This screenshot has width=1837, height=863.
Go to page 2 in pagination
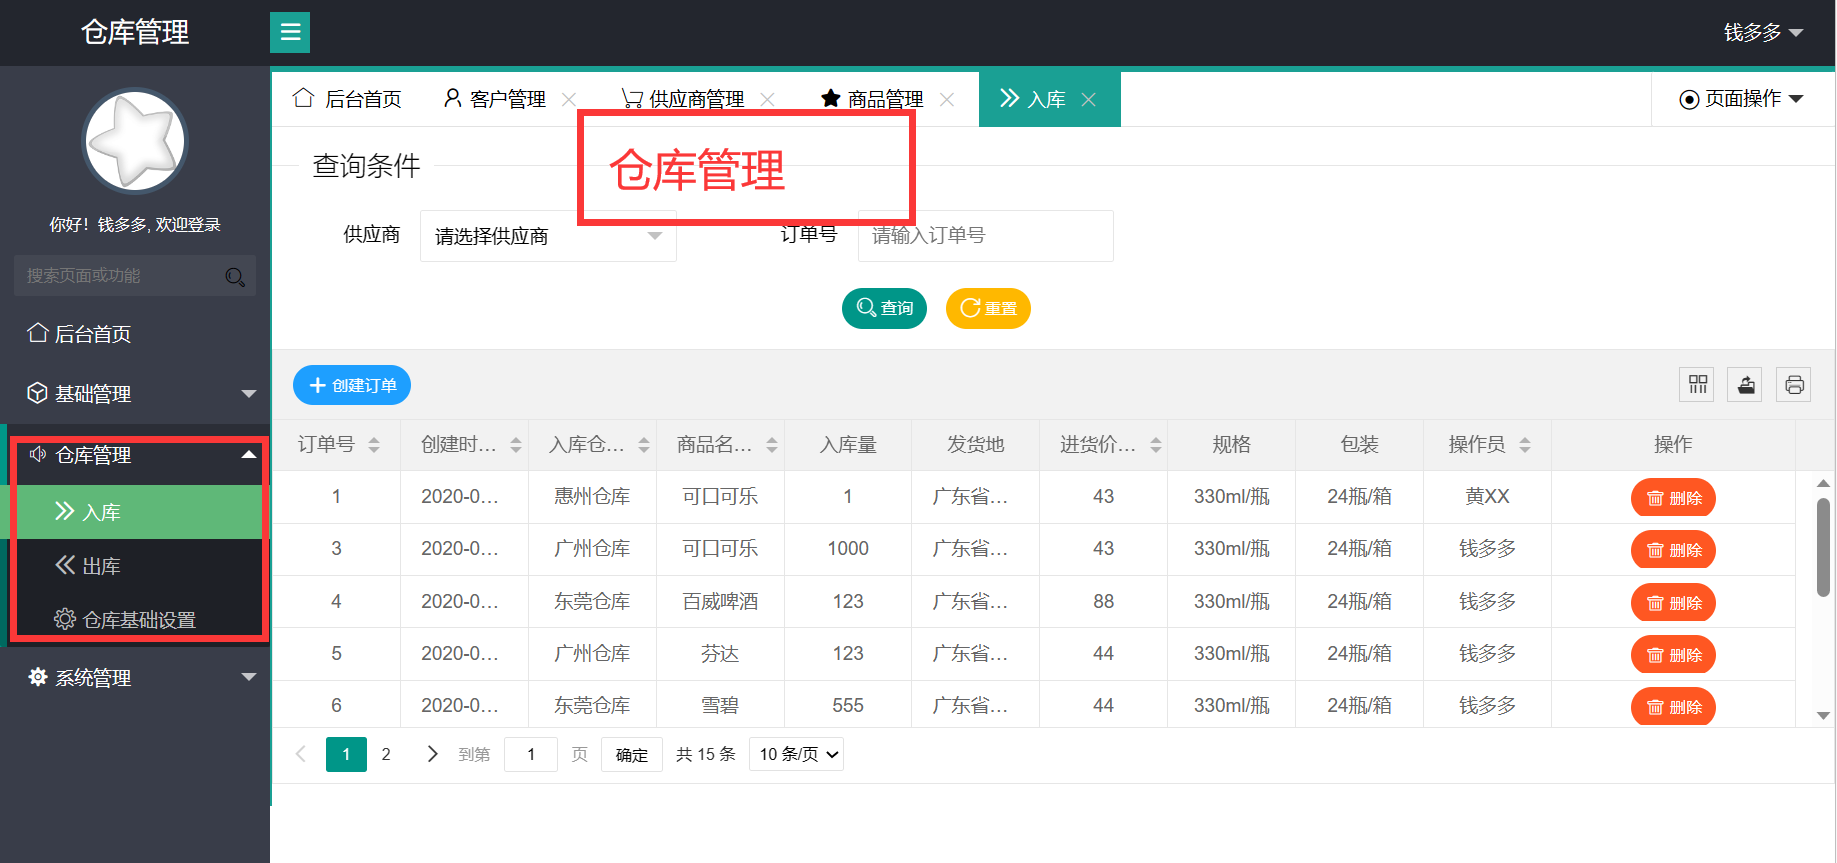386,754
